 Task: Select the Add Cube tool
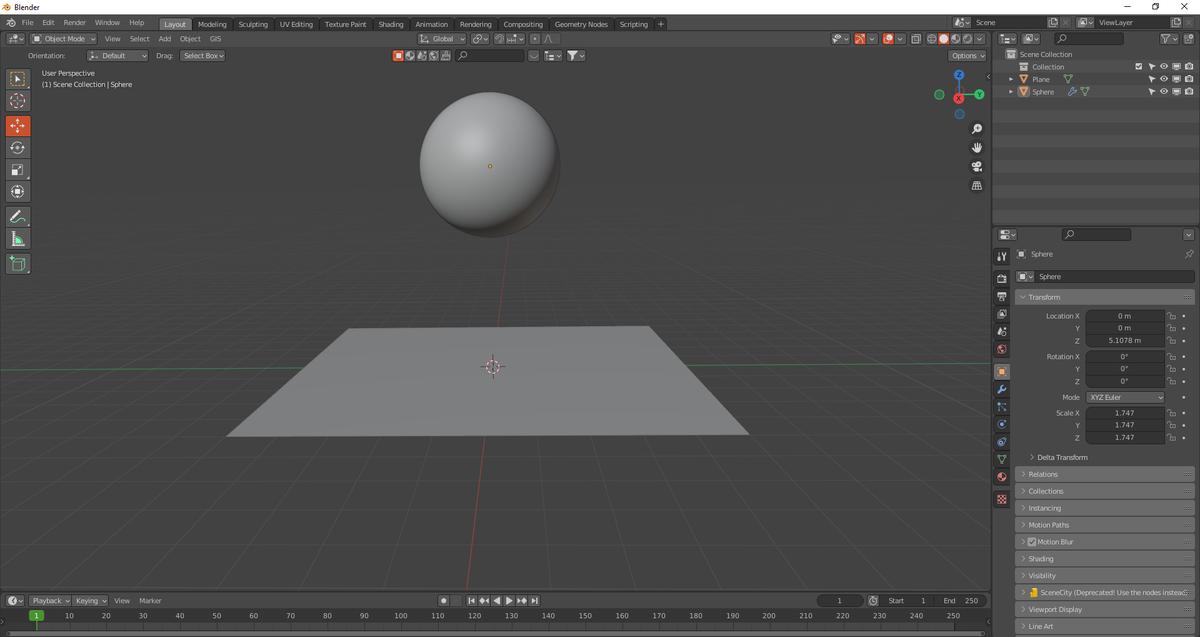click(18, 264)
